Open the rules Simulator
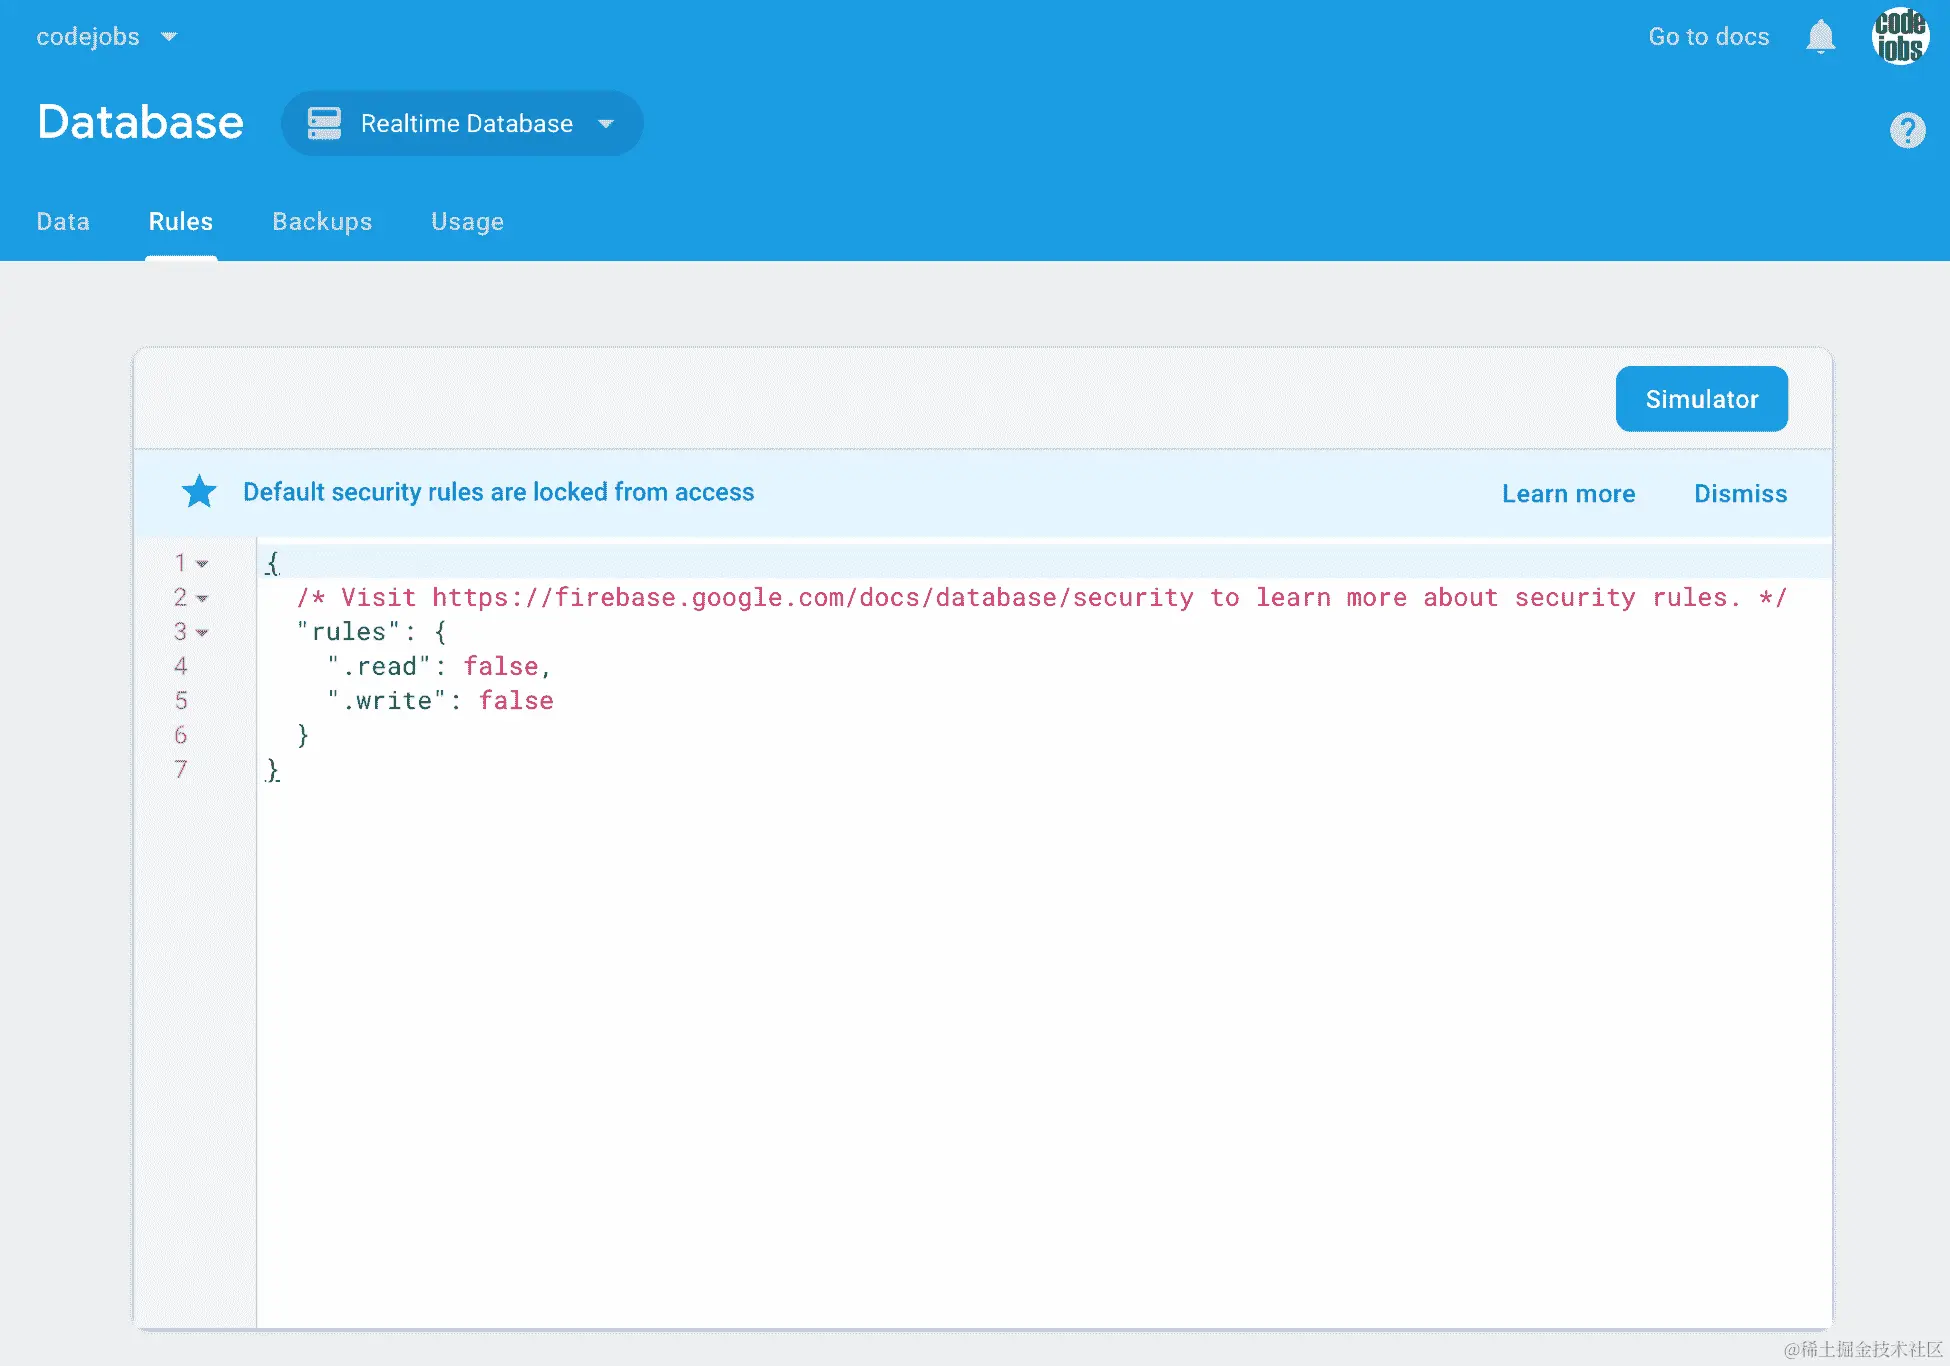Image resolution: width=1950 pixels, height=1366 pixels. click(1701, 399)
